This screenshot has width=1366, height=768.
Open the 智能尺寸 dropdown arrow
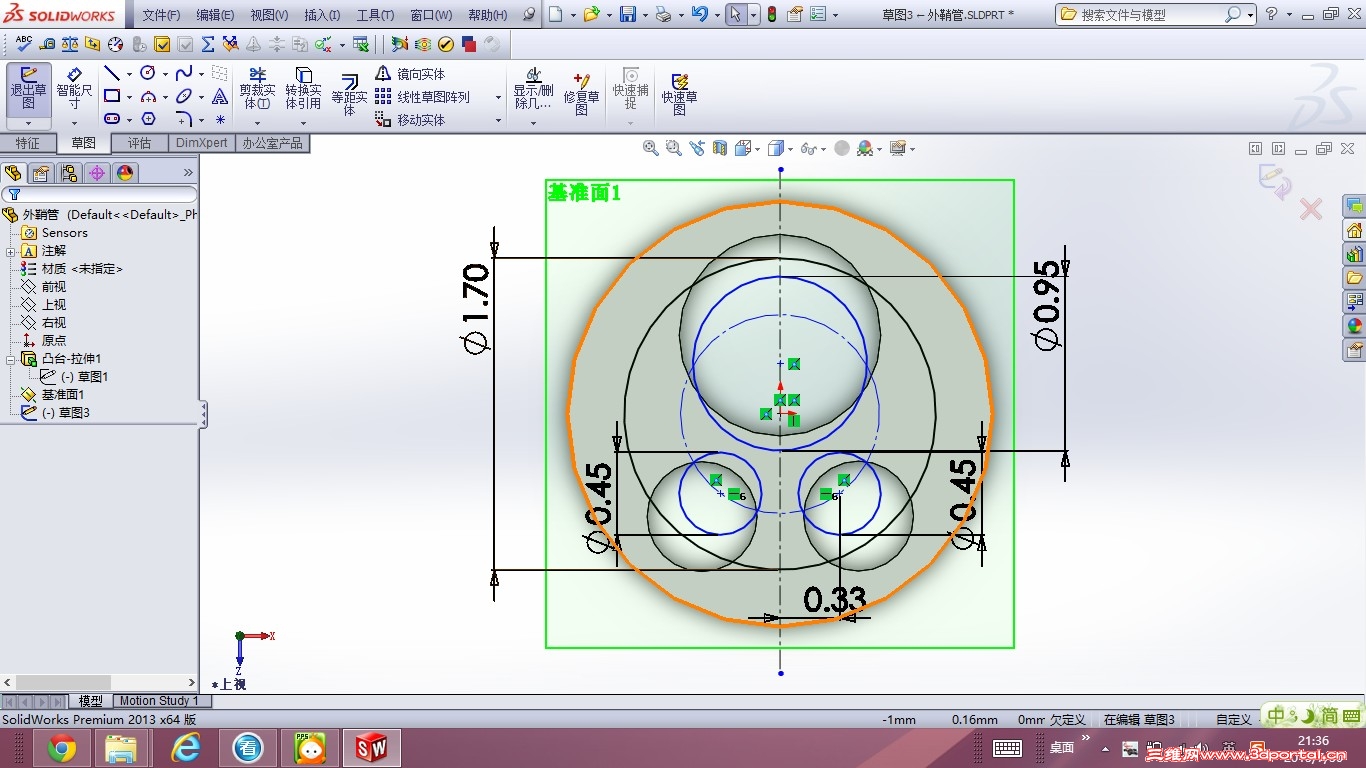(75, 124)
